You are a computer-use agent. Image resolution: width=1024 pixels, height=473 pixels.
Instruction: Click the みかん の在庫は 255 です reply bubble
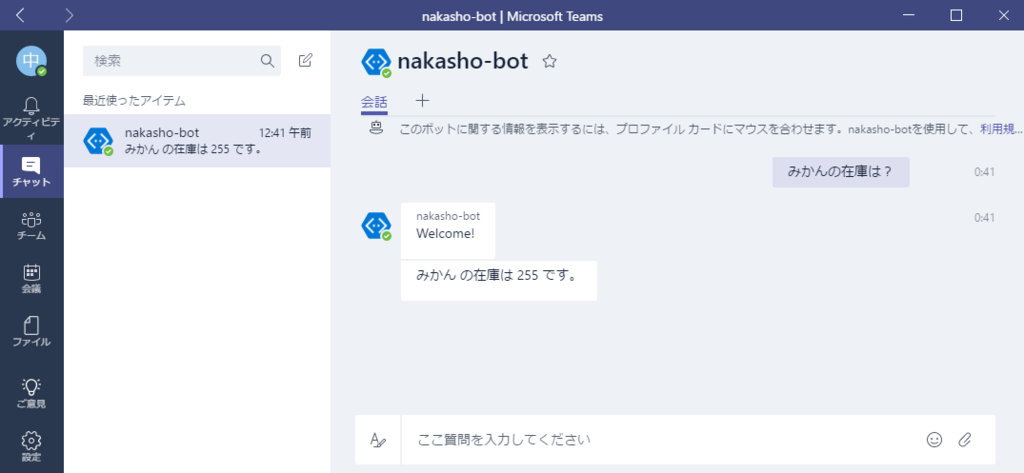(x=499, y=280)
